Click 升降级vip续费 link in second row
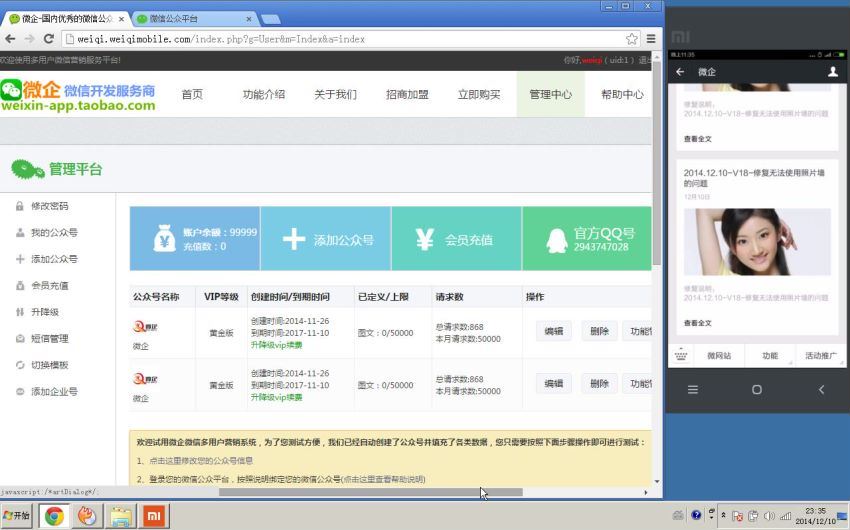Viewport: 850px width, 530px height. (x=276, y=397)
